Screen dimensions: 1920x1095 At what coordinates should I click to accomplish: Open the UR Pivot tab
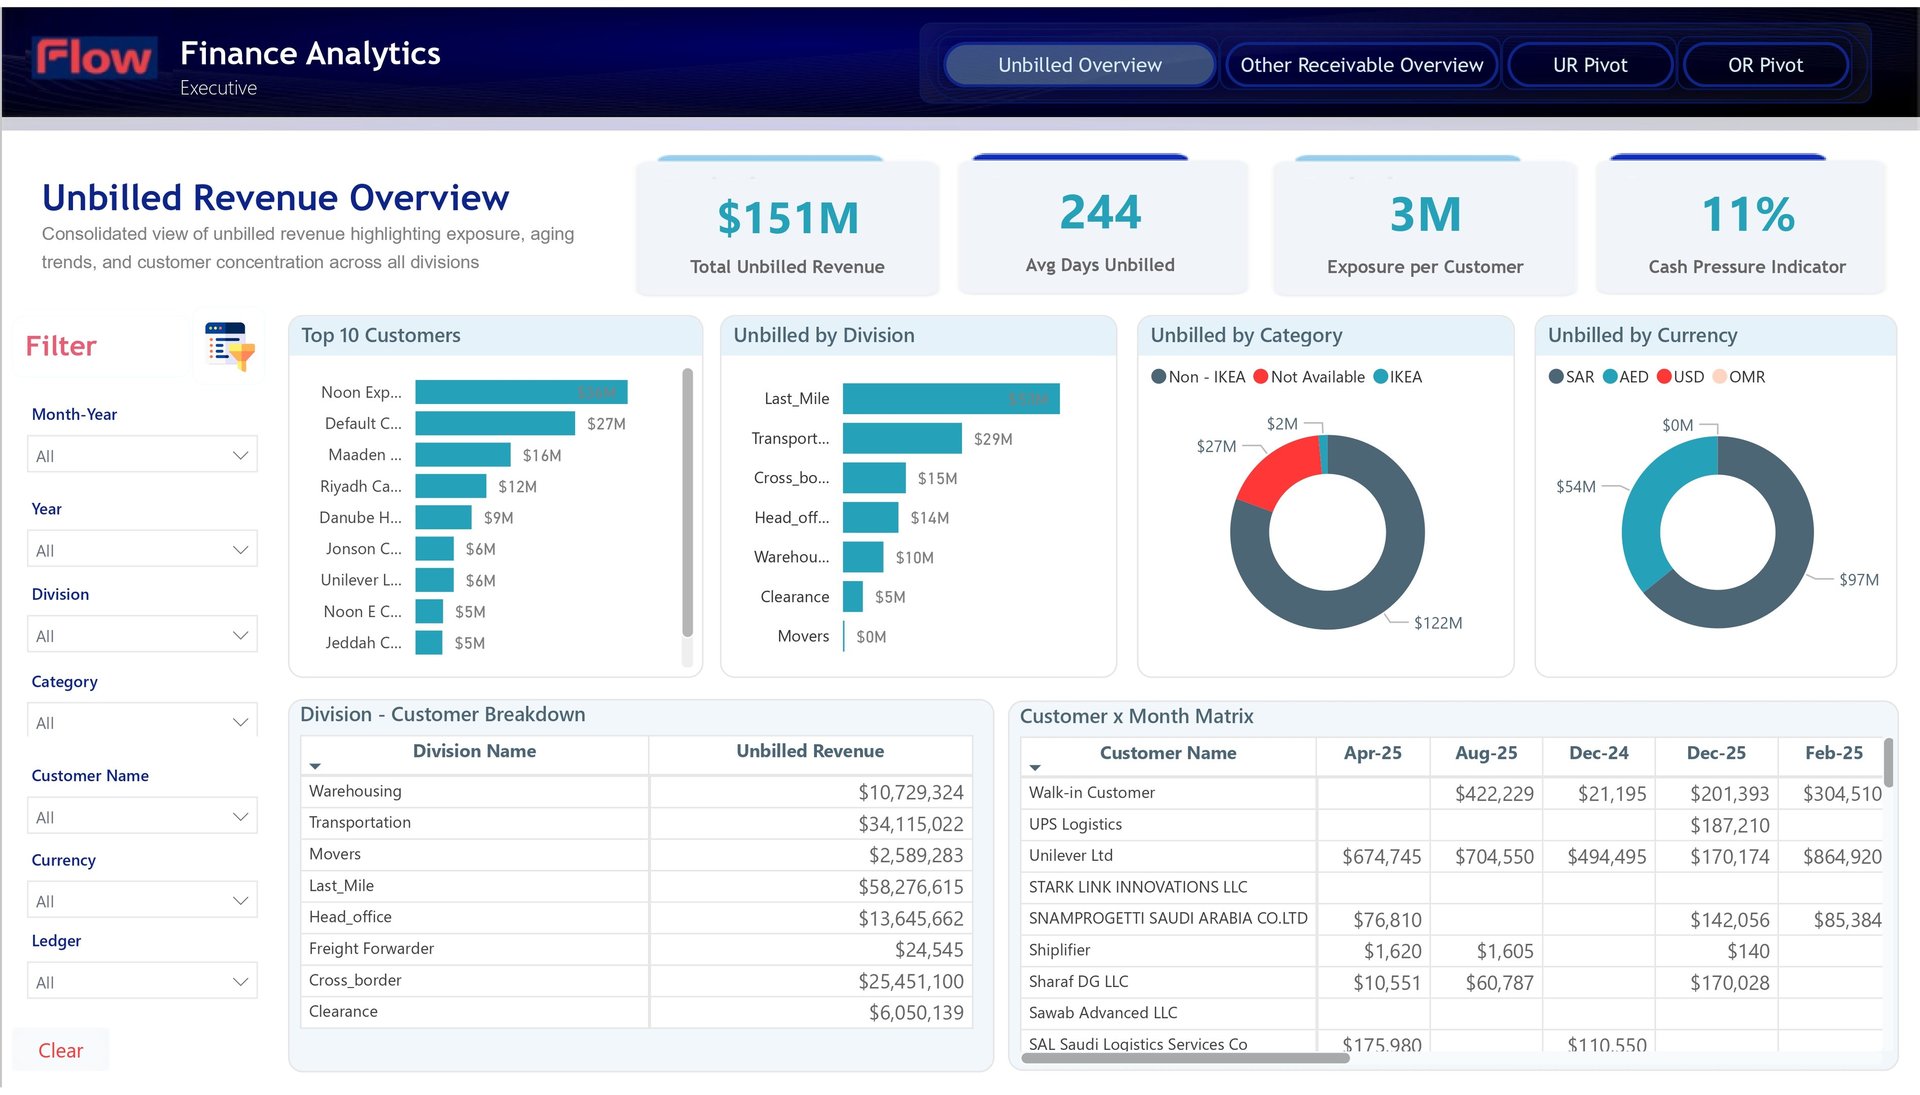point(1589,65)
